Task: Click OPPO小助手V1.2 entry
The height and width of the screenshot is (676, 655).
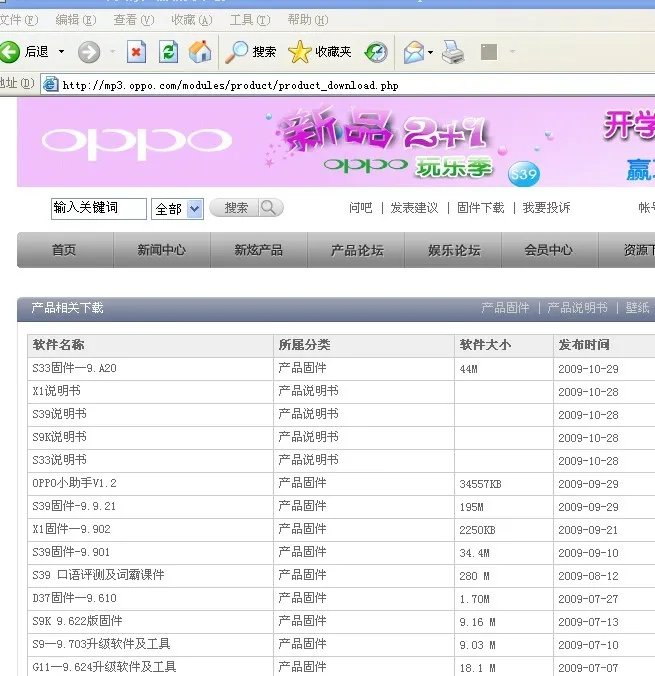Action: (x=74, y=483)
